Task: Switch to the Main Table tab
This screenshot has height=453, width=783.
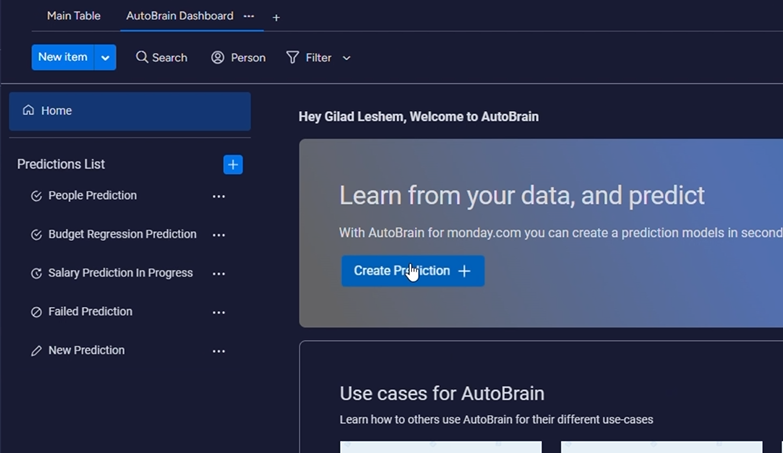Action: click(73, 16)
